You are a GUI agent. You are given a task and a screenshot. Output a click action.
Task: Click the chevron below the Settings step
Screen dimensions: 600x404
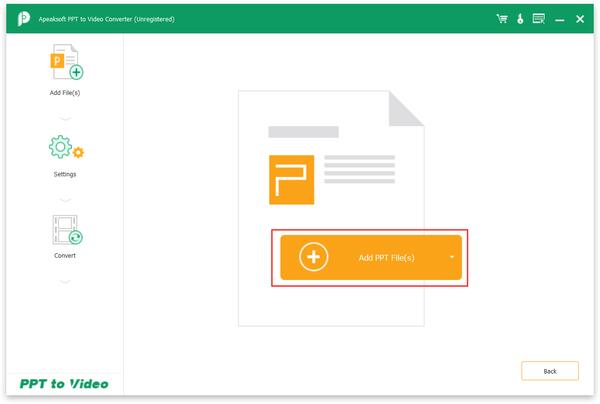coord(65,200)
